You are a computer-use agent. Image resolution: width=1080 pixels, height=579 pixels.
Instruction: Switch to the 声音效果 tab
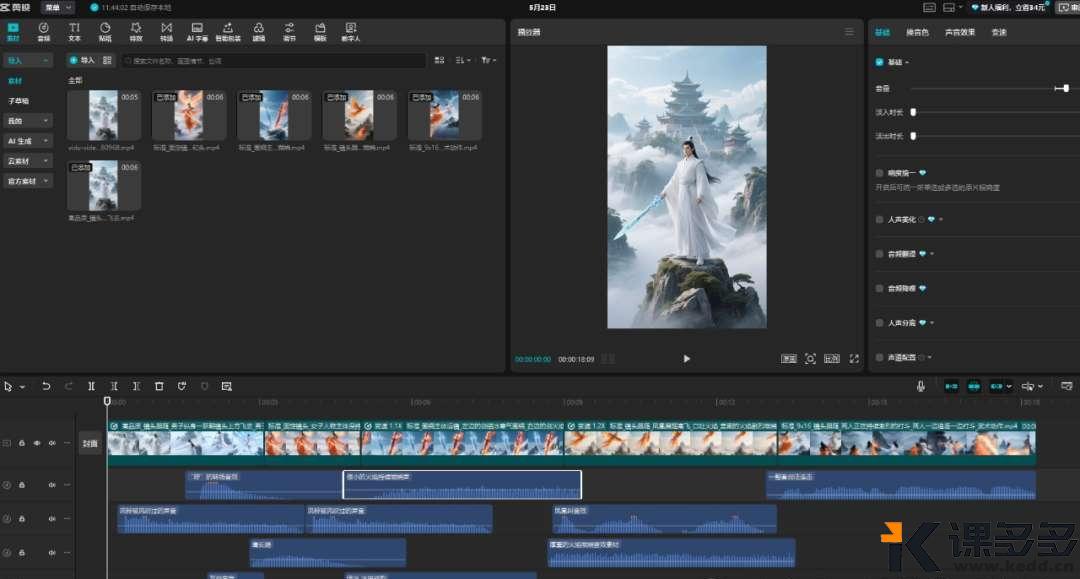(x=960, y=32)
